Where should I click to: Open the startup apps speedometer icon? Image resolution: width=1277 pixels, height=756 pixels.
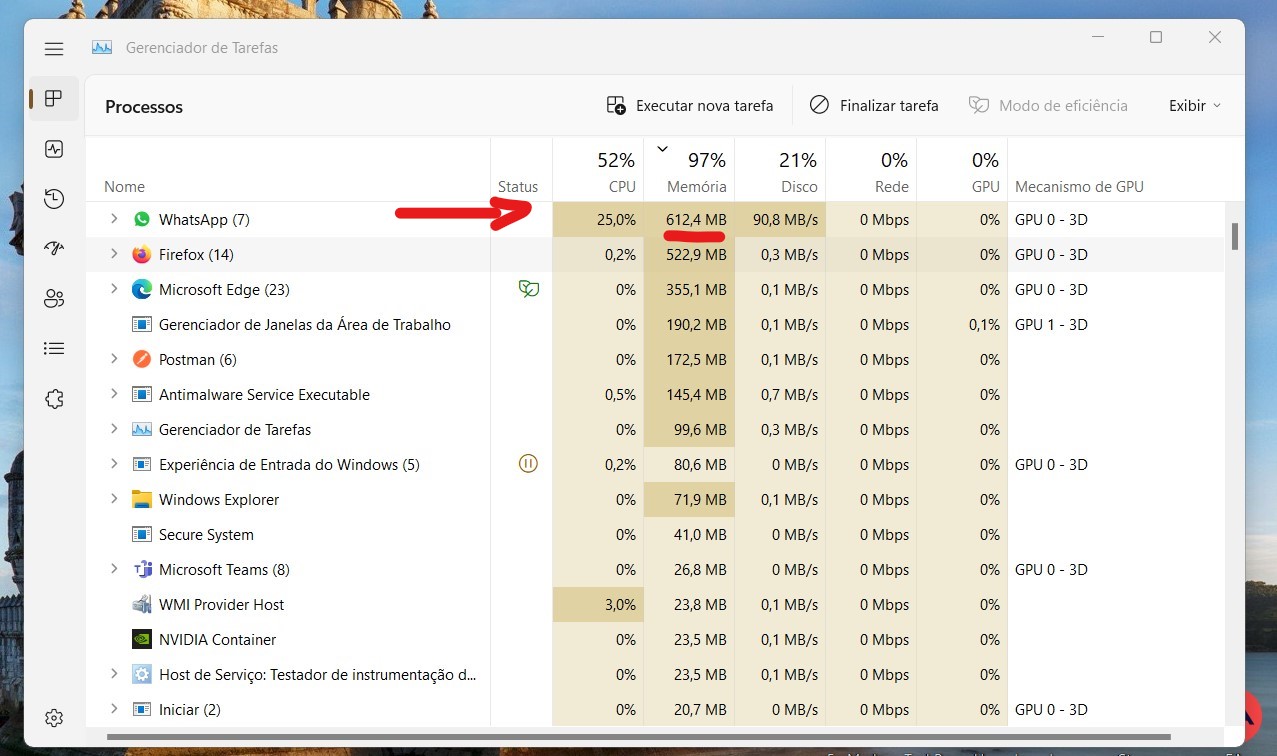(x=53, y=248)
